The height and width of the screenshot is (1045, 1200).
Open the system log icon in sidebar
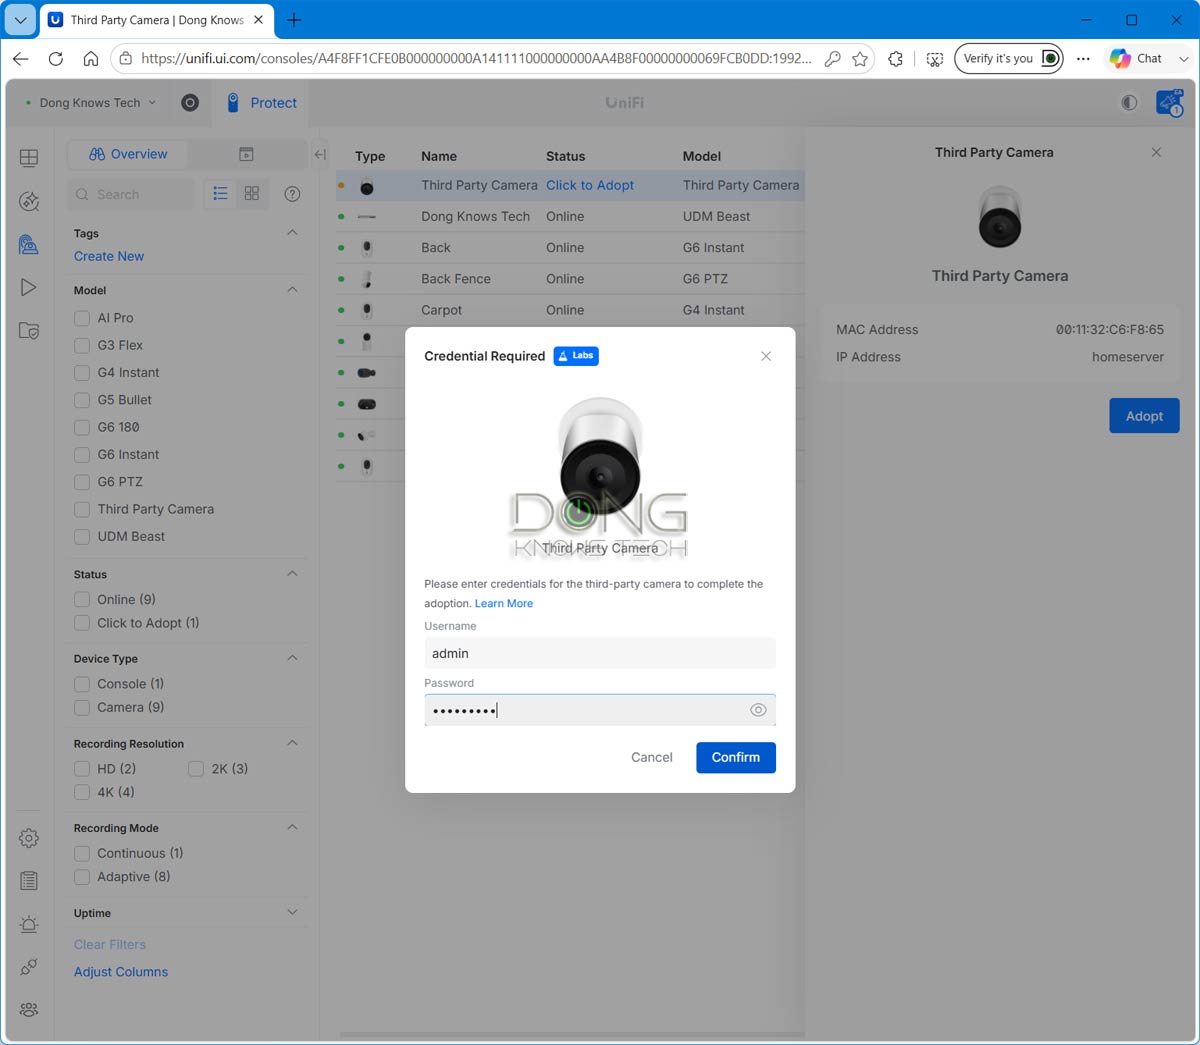[29, 881]
